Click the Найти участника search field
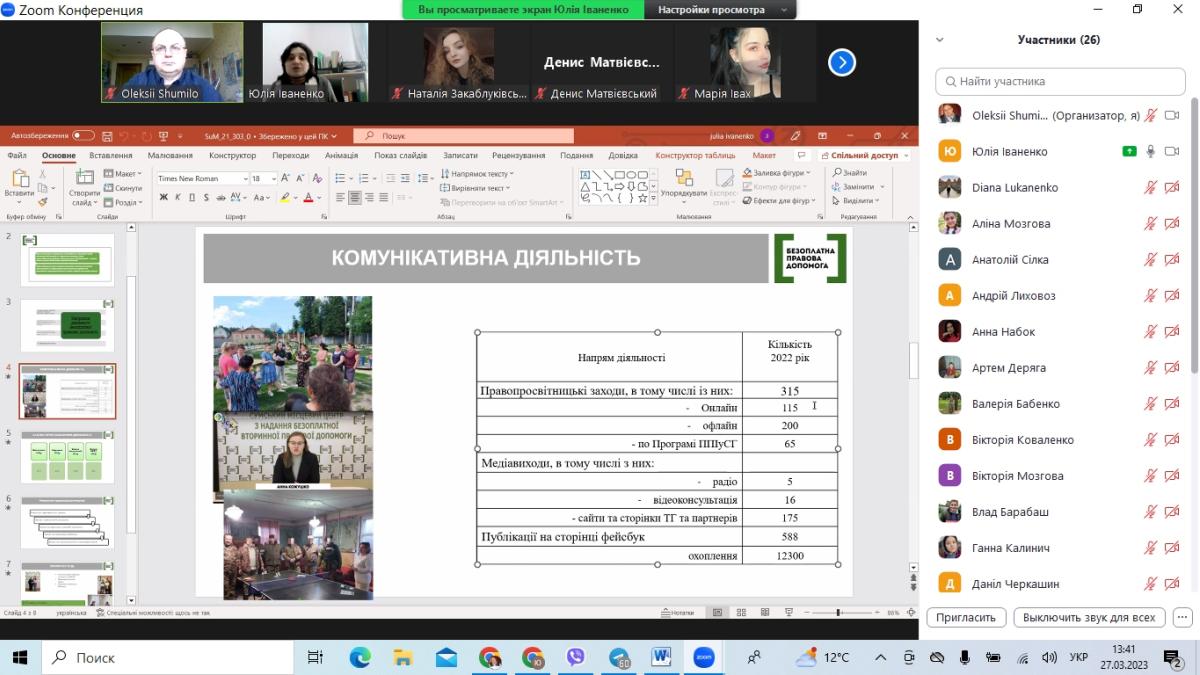 (1060, 81)
